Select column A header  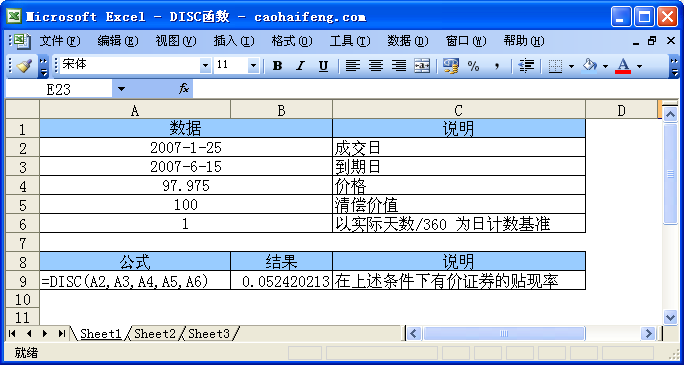coord(135,111)
